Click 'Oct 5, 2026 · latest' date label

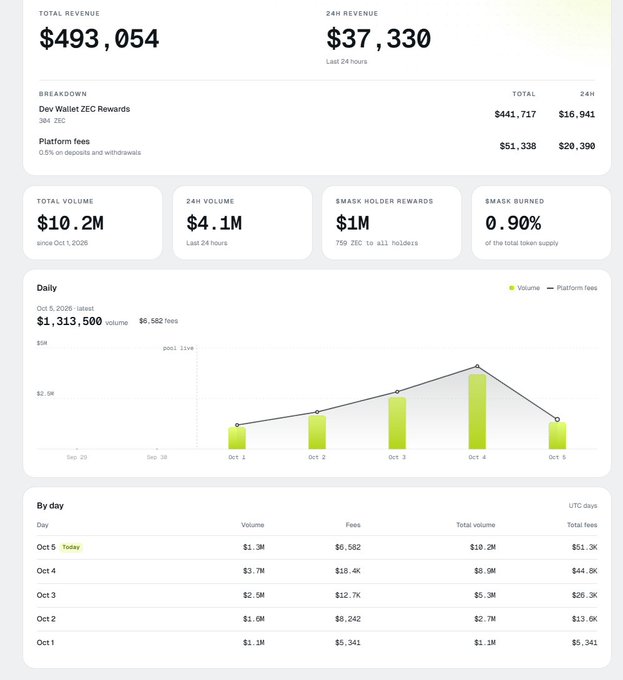pyautogui.click(x=65, y=308)
